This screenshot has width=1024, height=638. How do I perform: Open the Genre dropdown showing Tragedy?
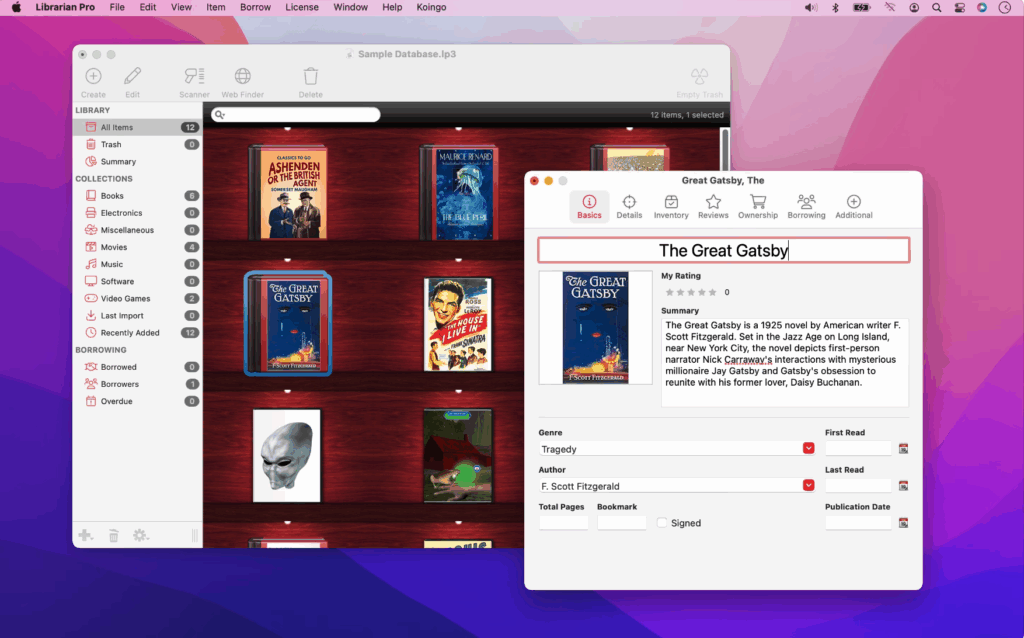(x=808, y=448)
